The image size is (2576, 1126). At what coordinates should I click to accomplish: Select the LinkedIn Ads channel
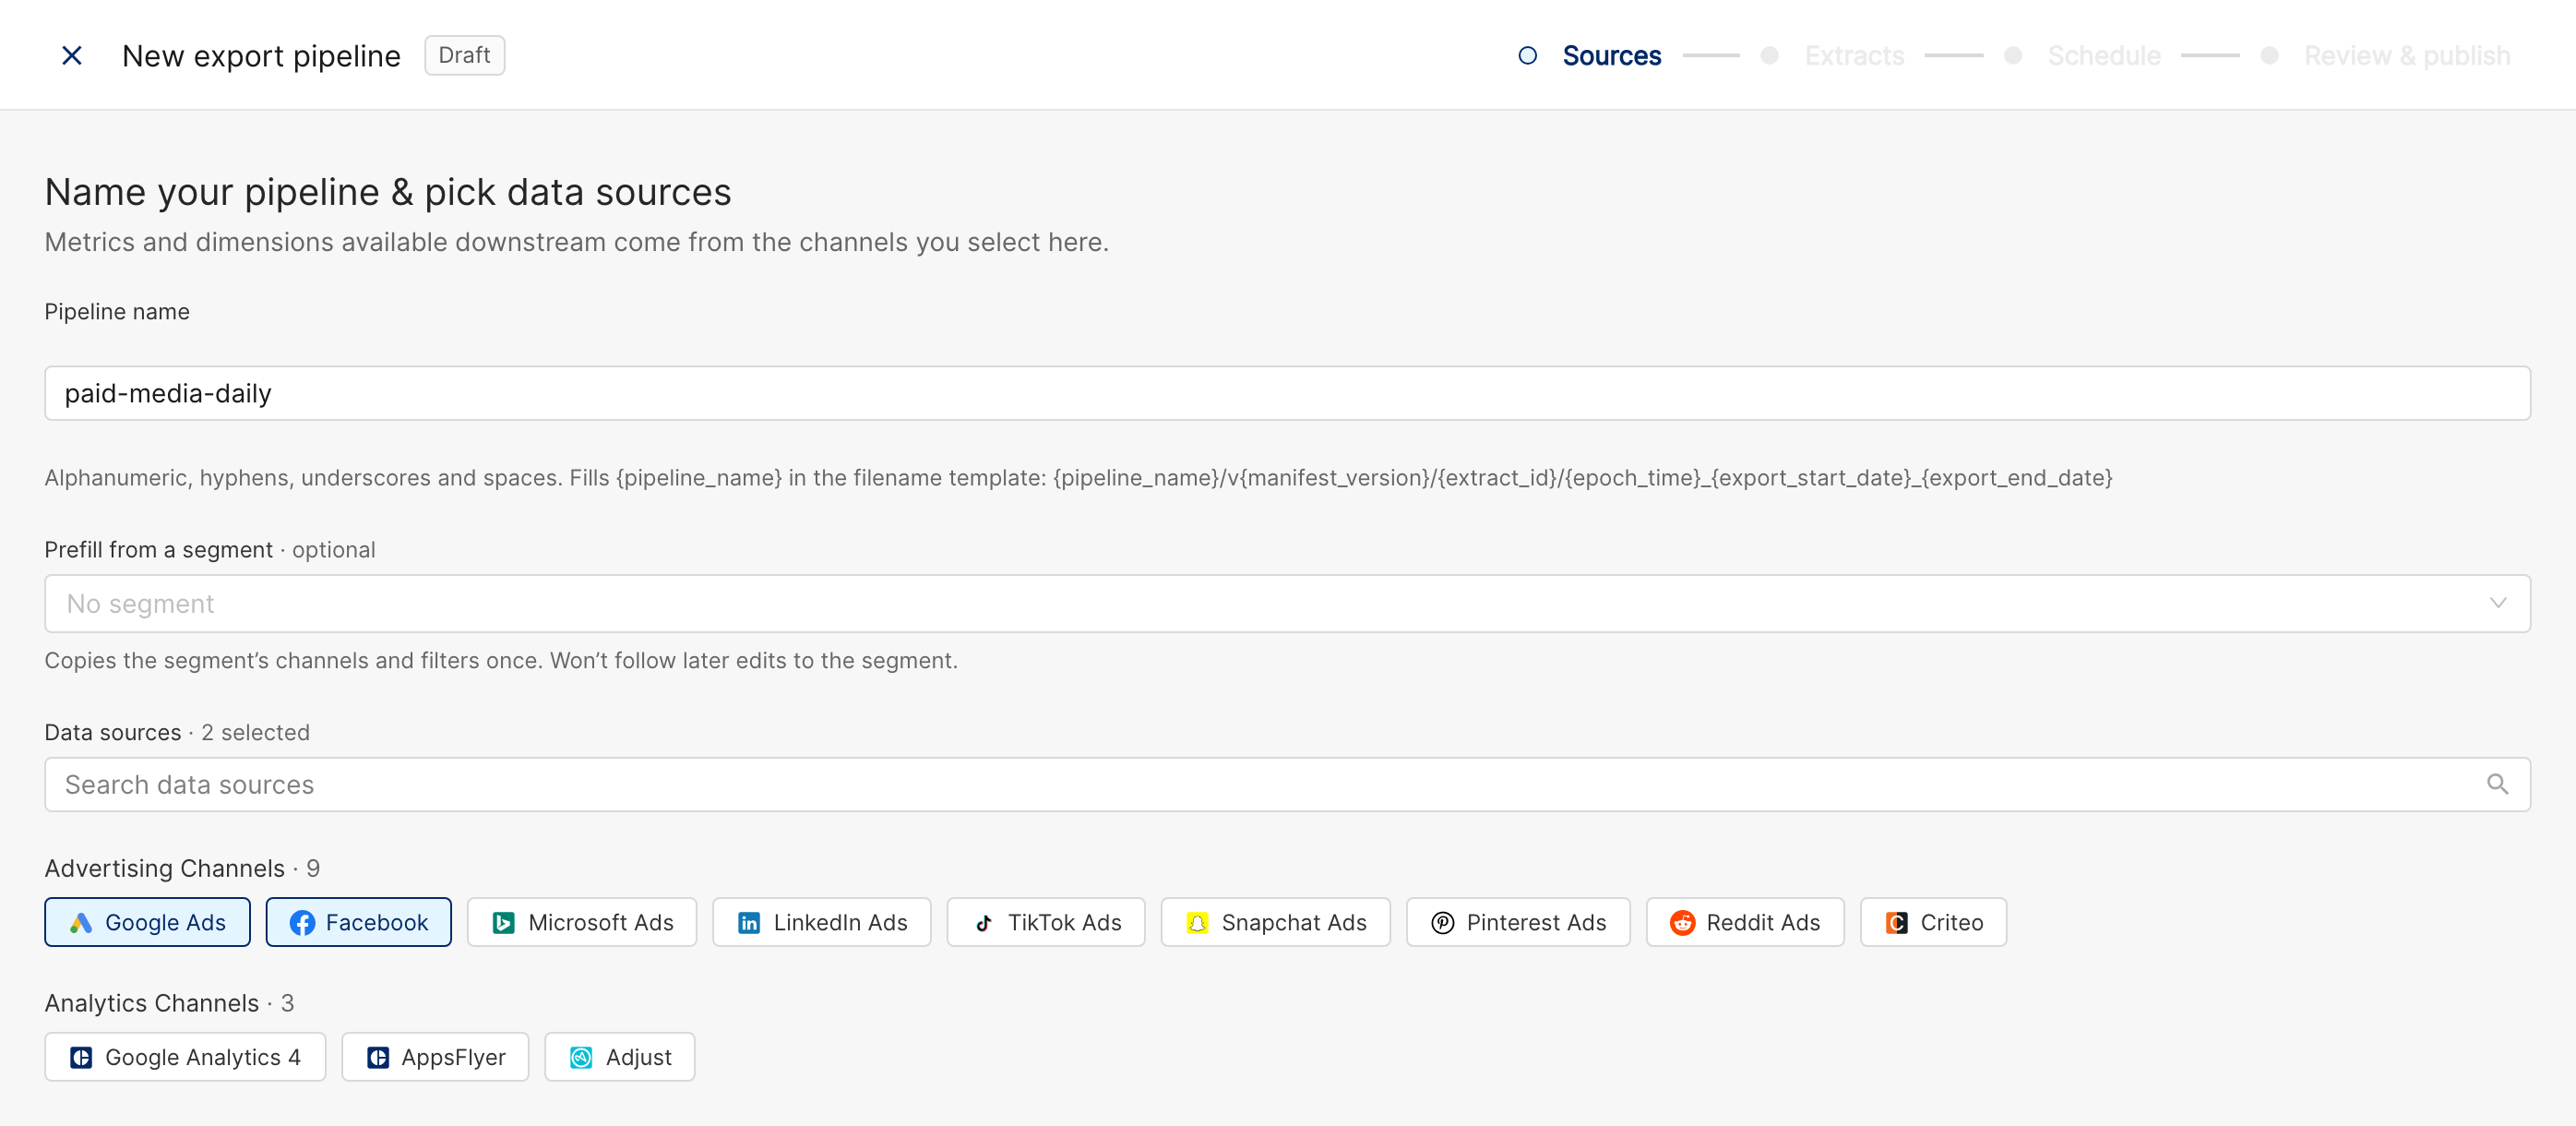[x=822, y=922]
